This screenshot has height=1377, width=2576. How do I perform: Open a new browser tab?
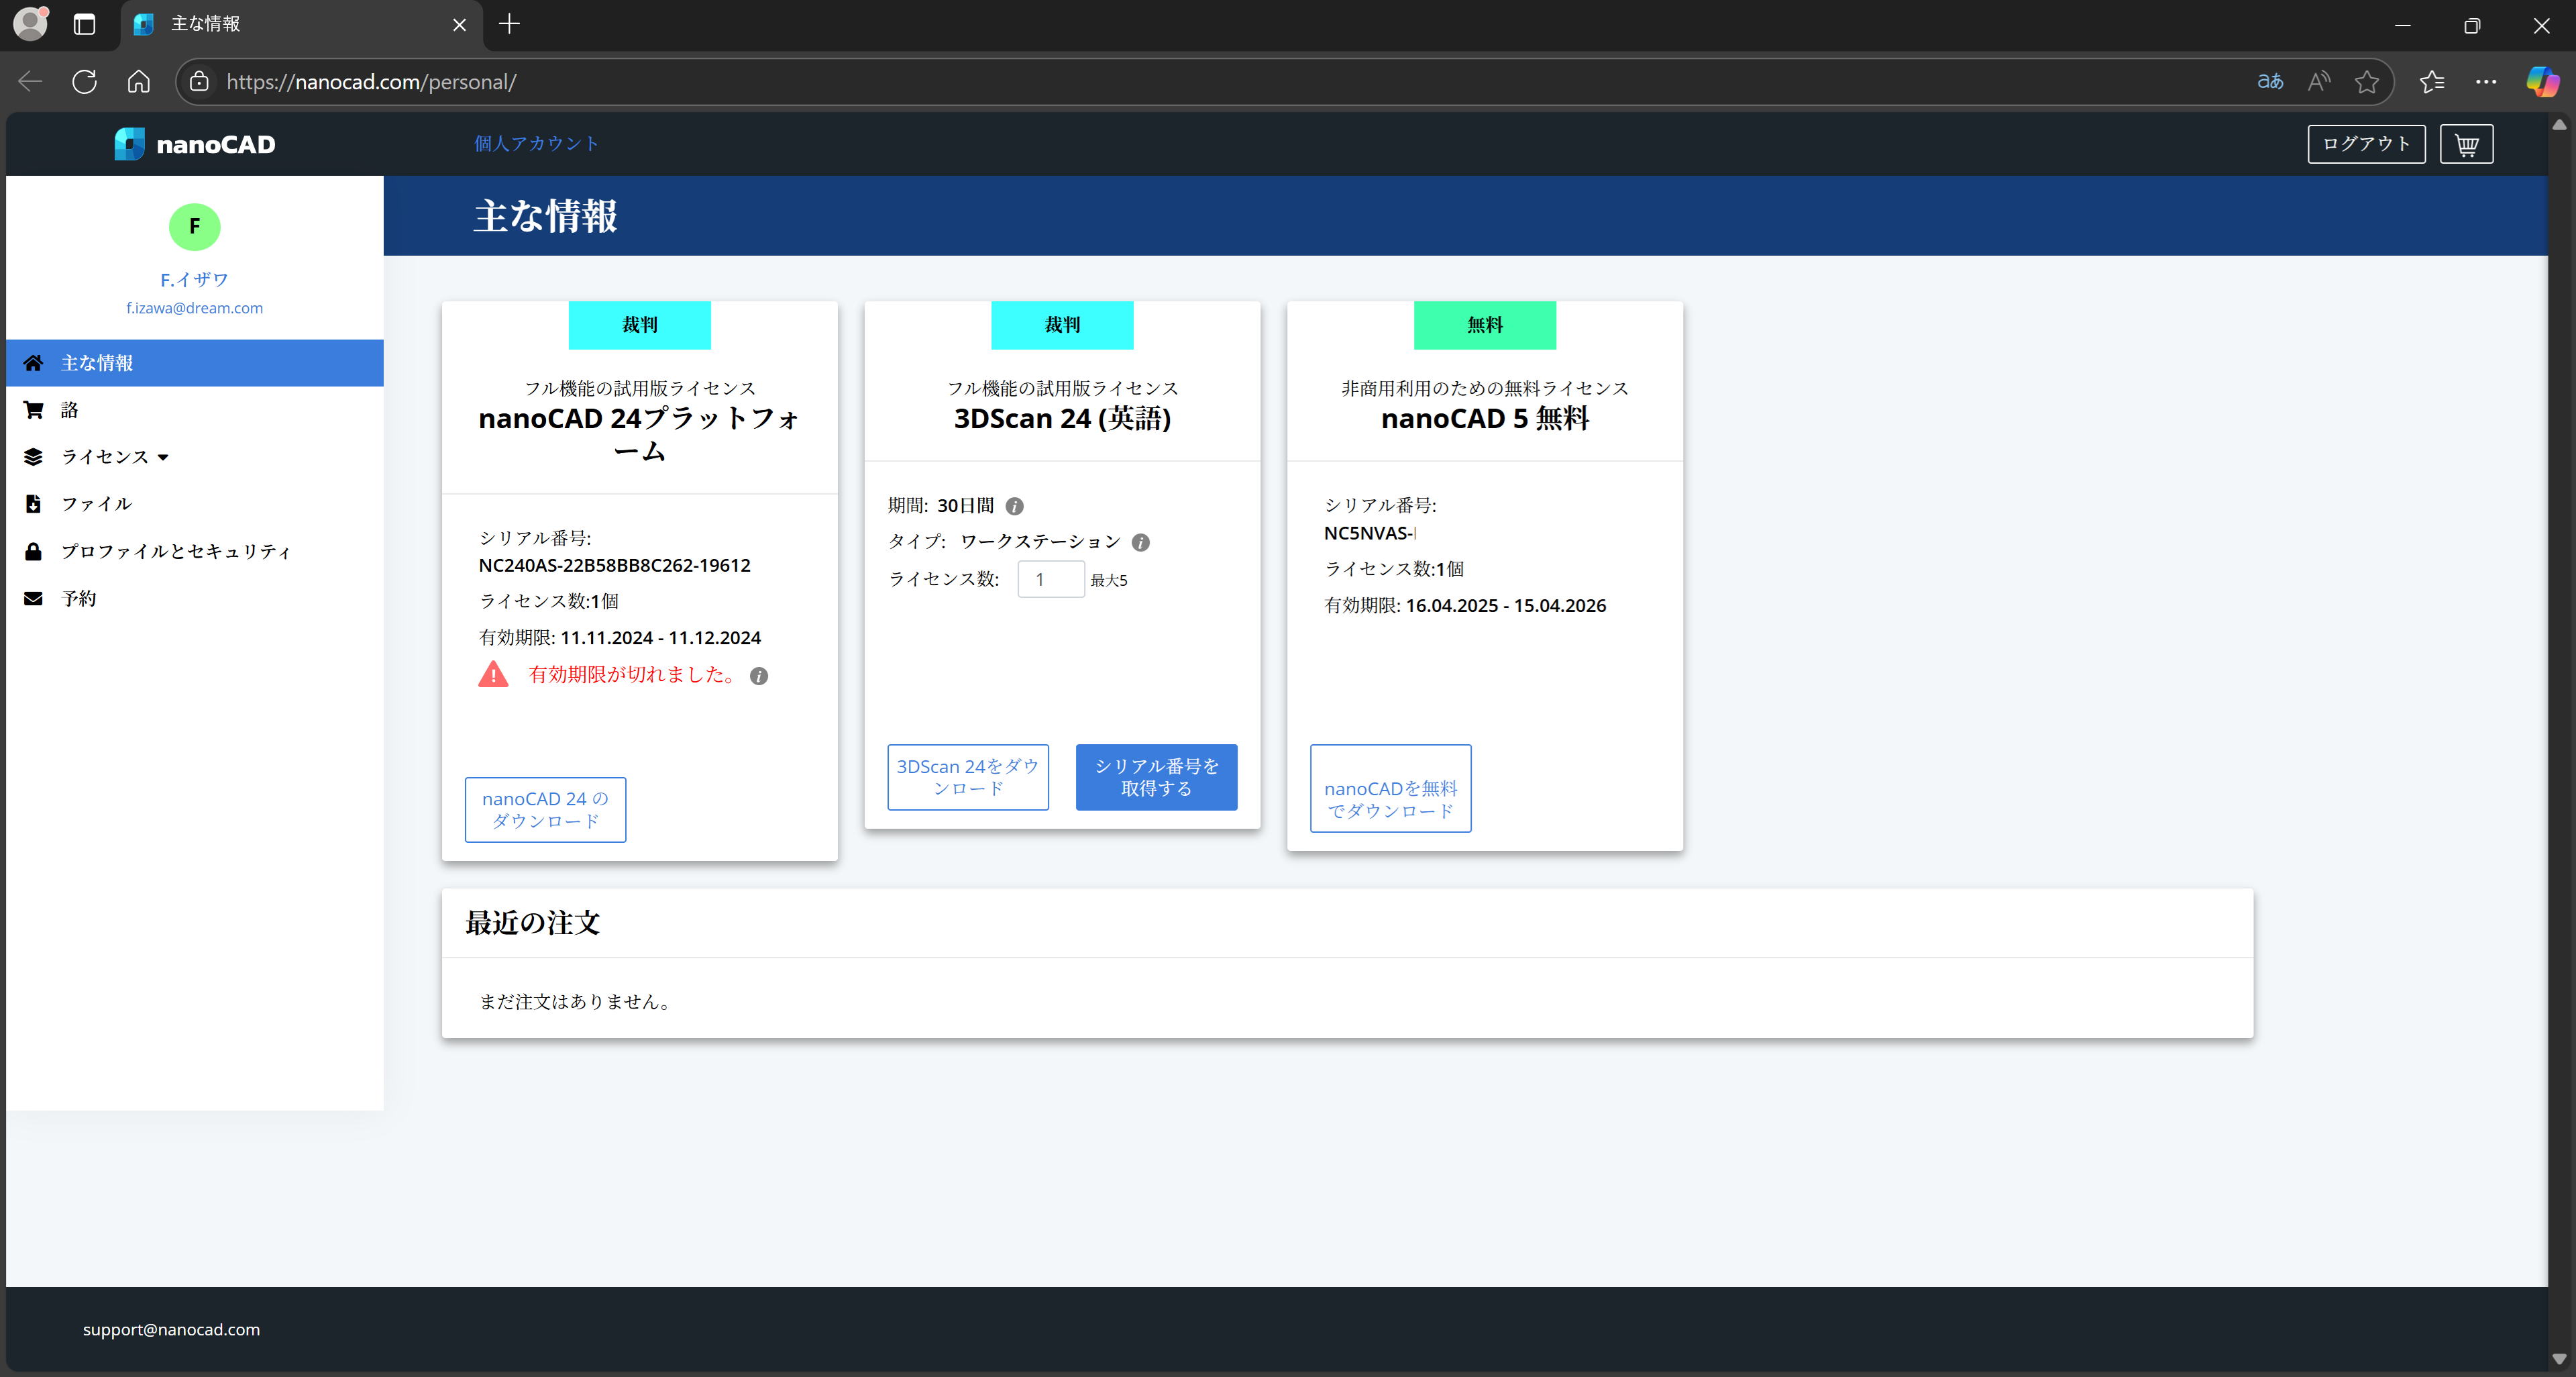pos(509,24)
